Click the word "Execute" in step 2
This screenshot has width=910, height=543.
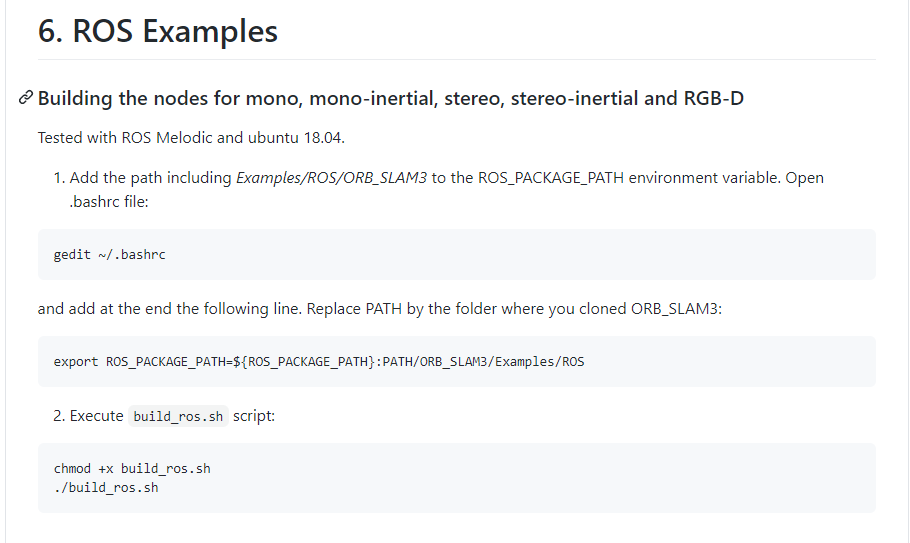pos(97,416)
